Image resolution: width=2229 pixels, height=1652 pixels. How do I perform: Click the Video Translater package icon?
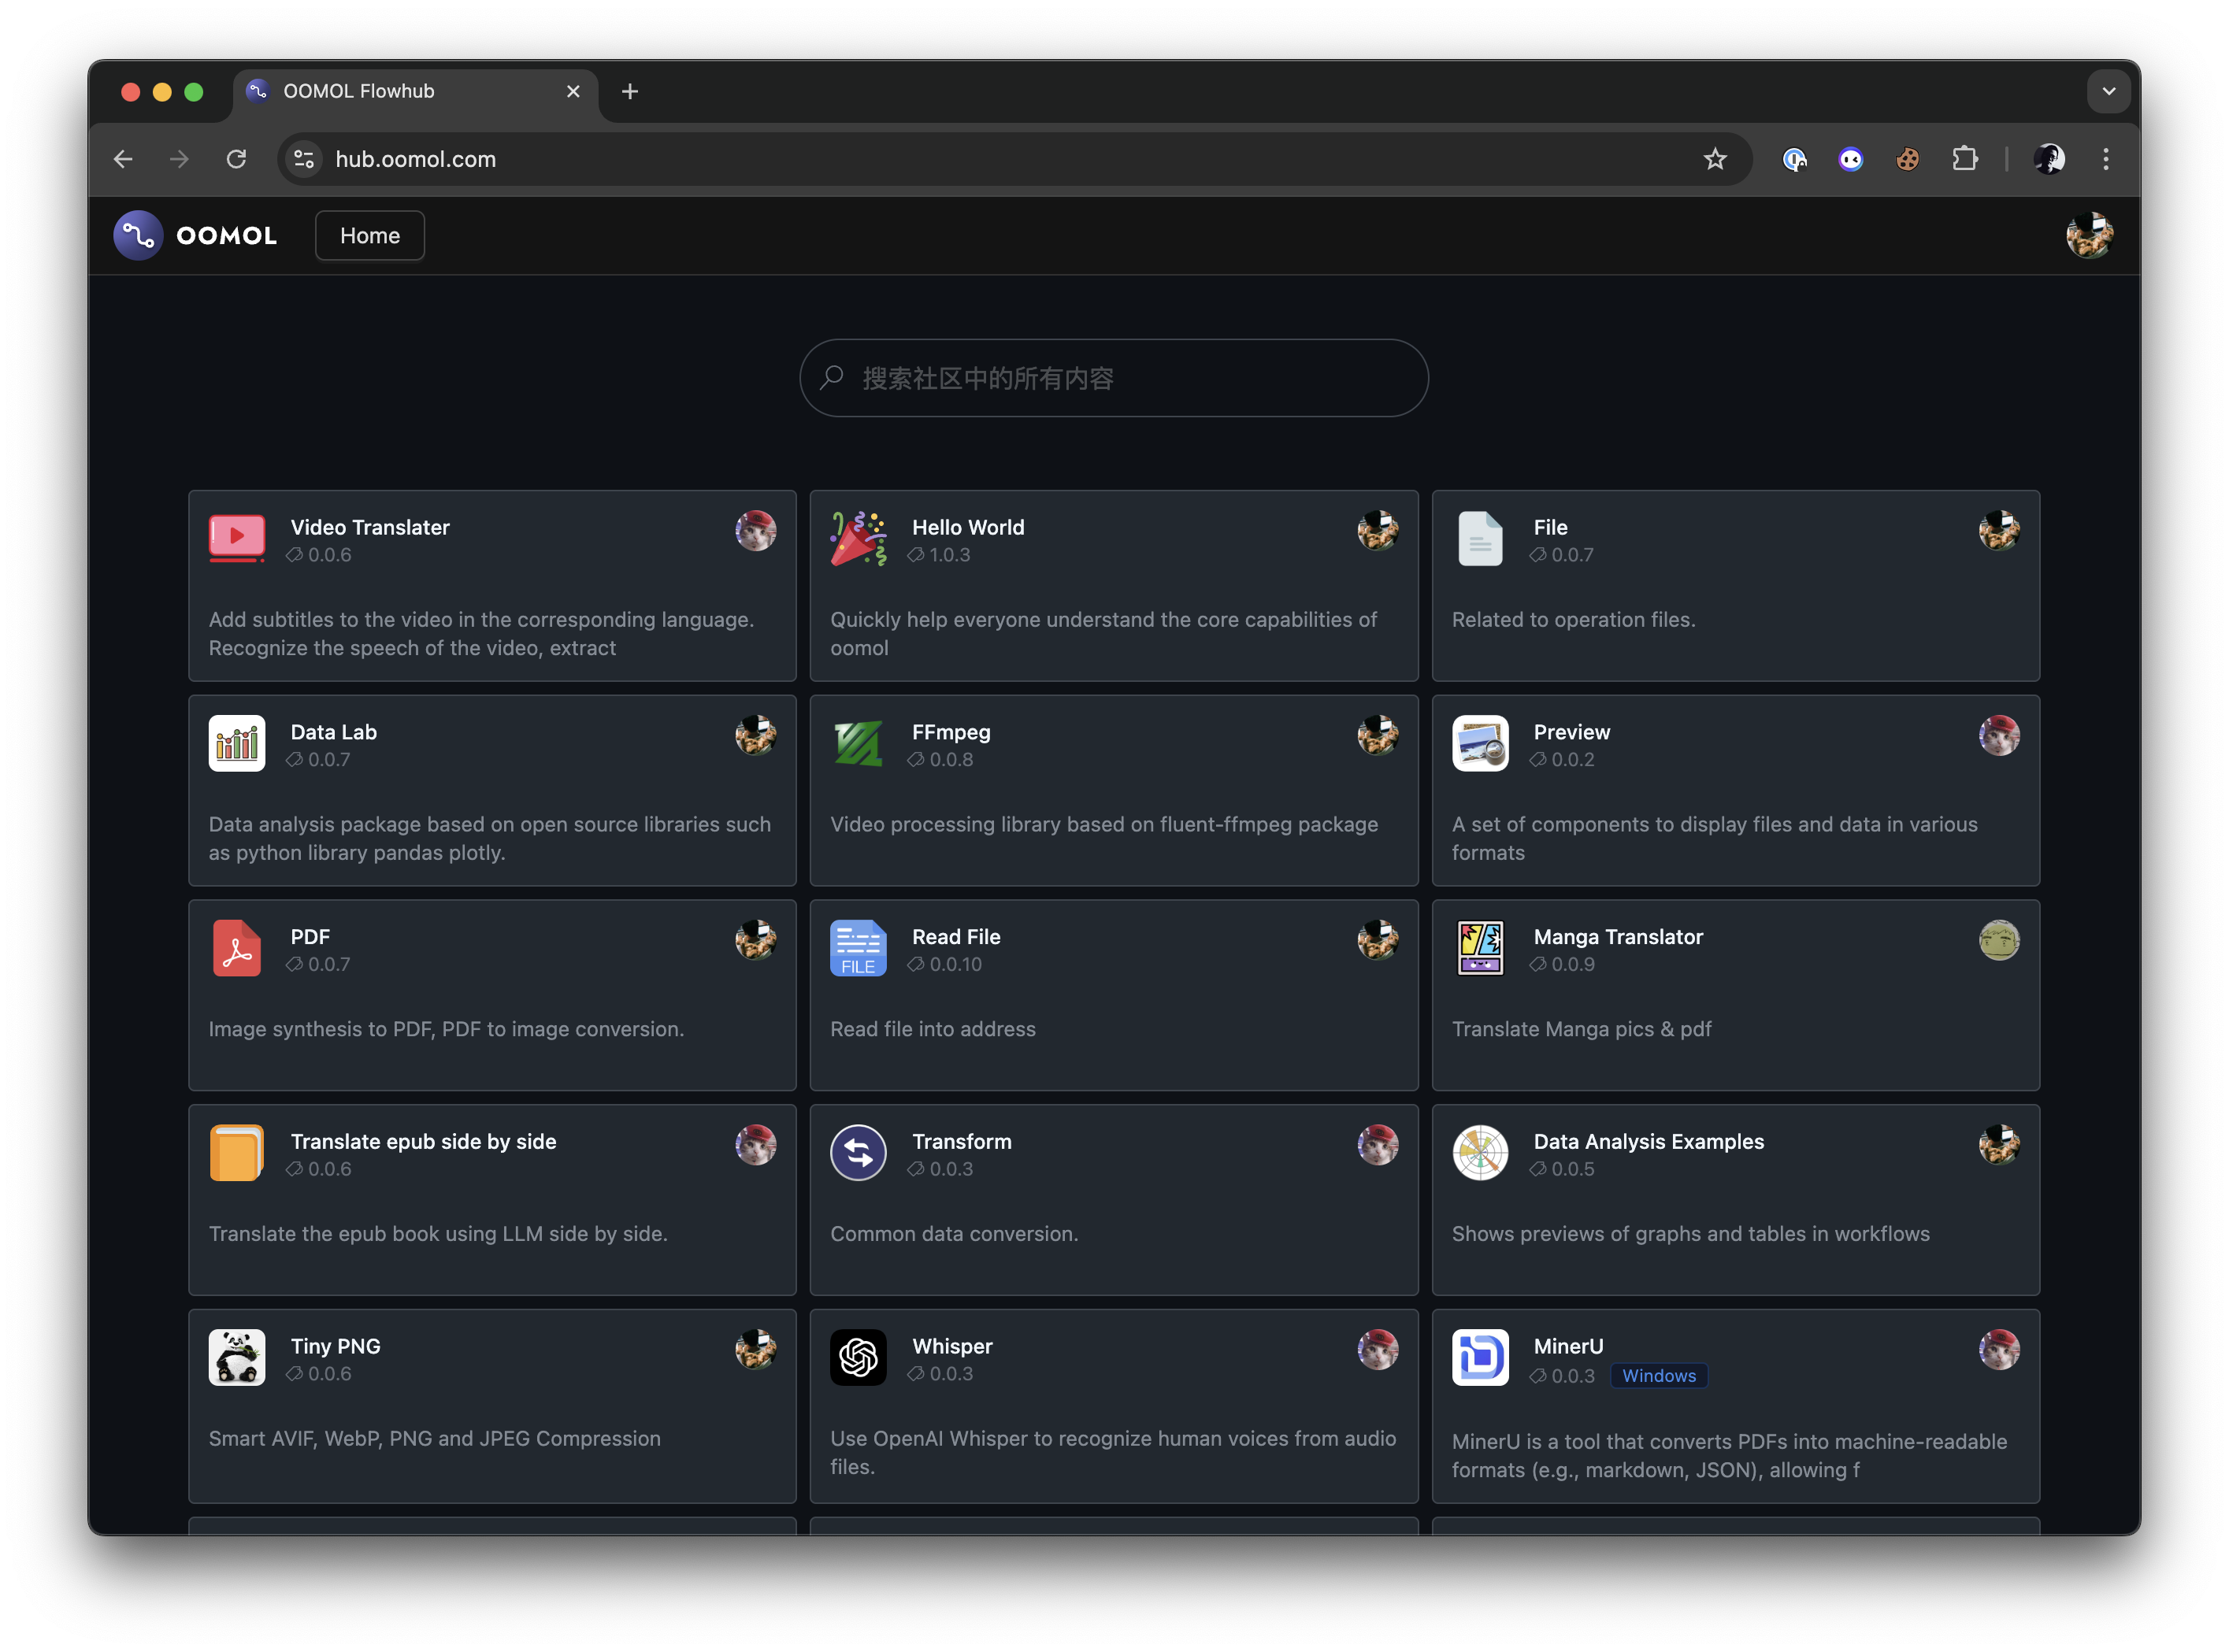(x=236, y=539)
